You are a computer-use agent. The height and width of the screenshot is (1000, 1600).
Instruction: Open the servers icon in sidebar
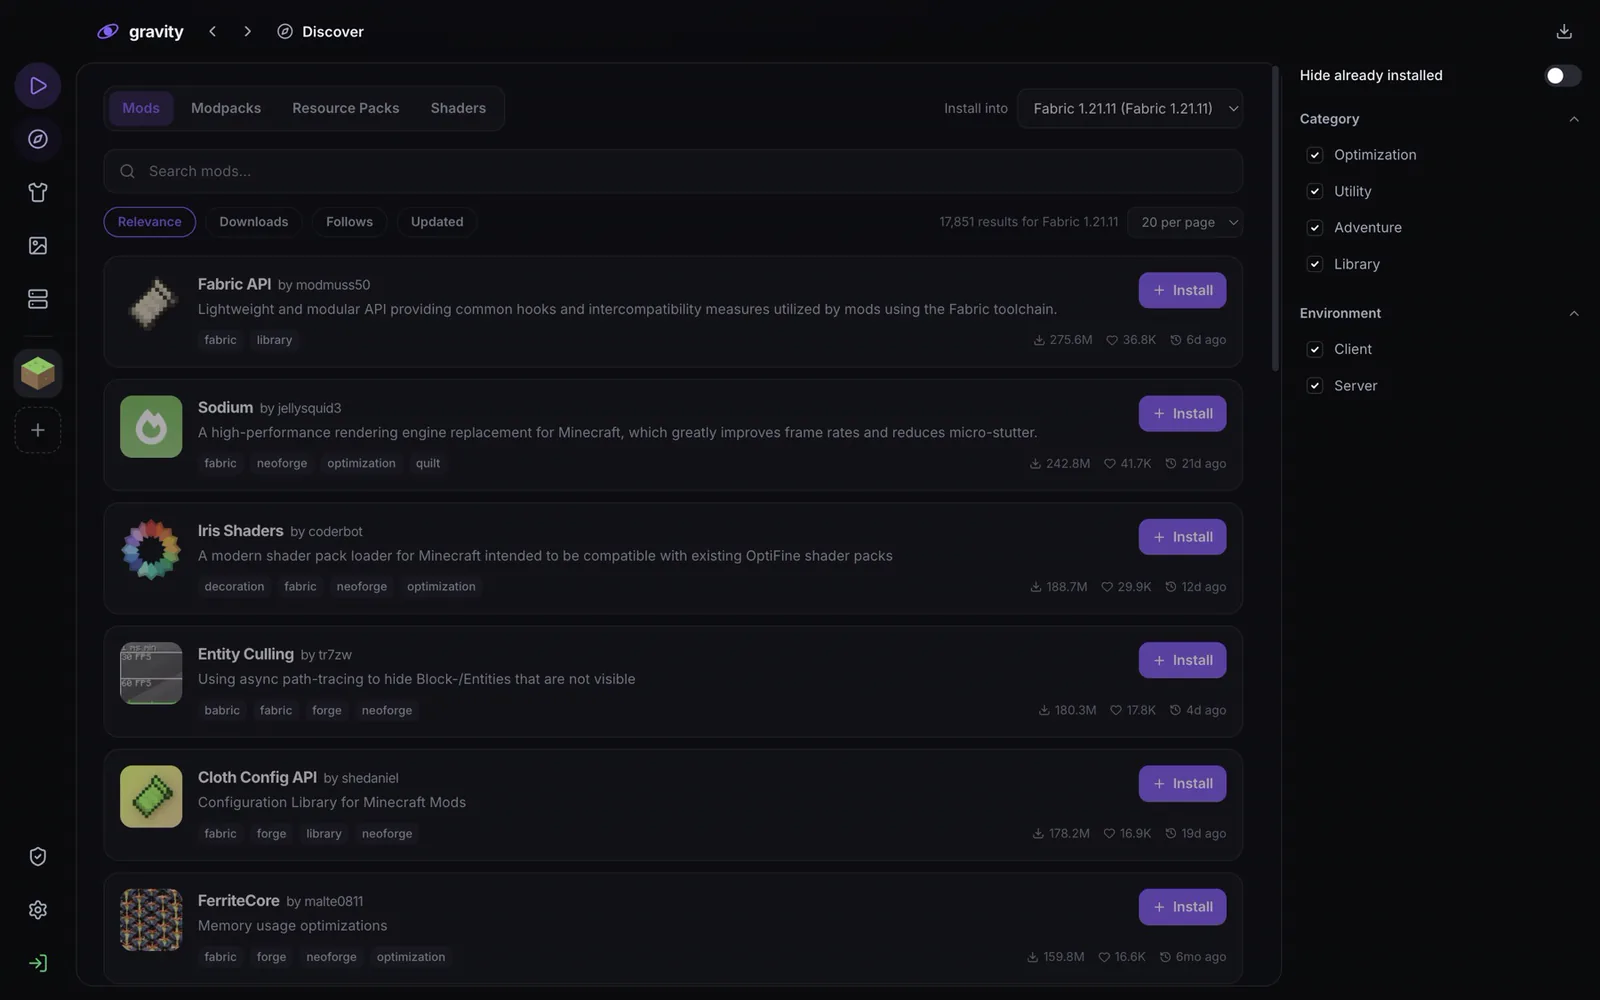(x=38, y=299)
